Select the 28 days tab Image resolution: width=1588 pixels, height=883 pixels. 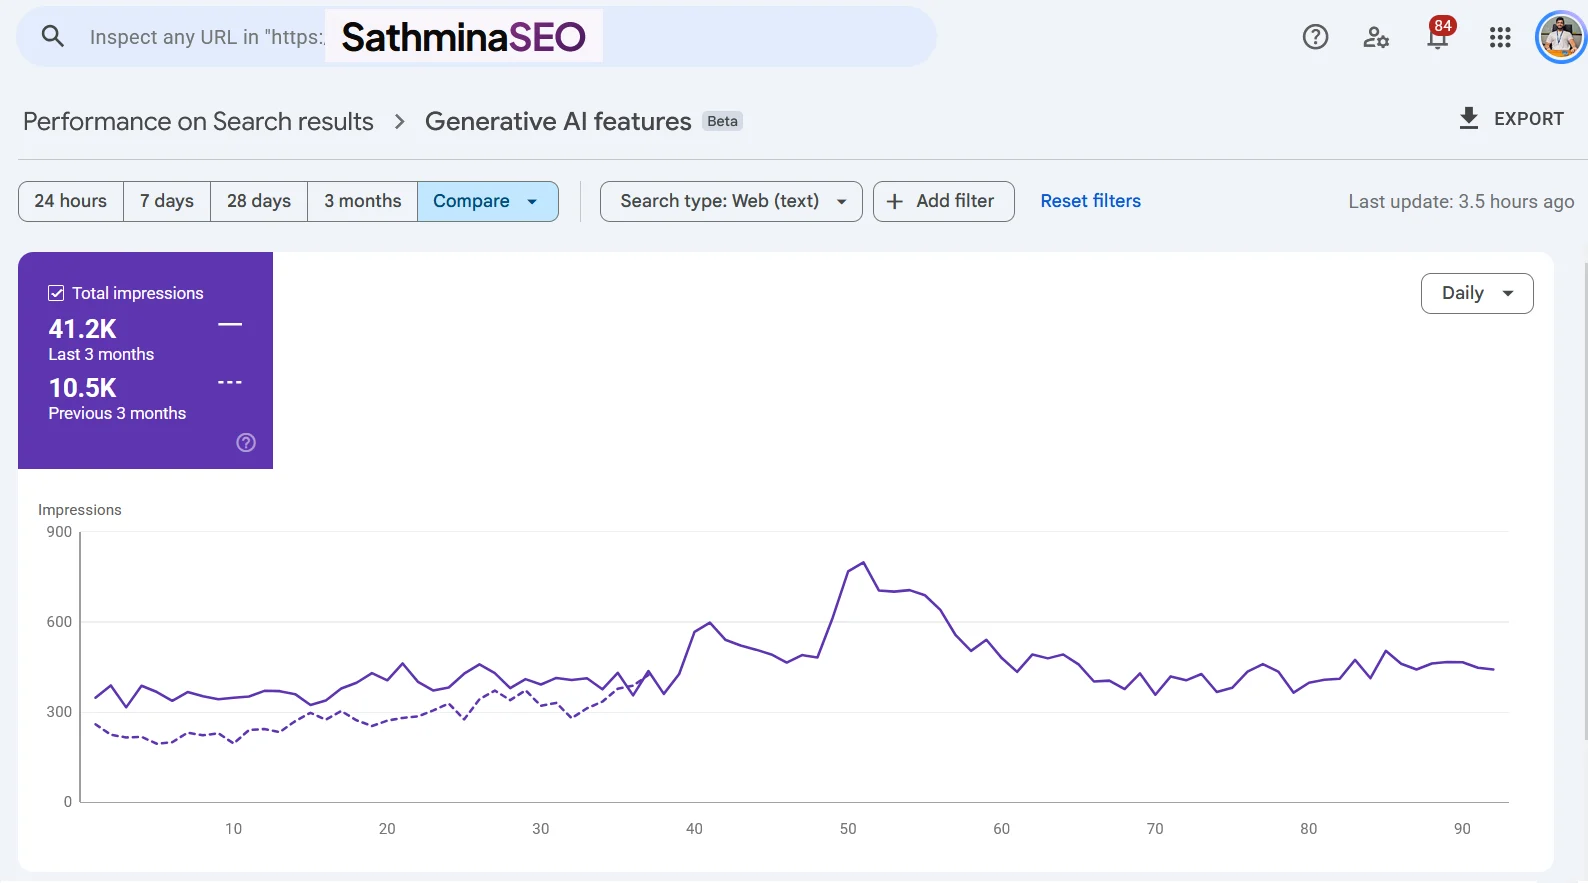pyautogui.click(x=259, y=201)
